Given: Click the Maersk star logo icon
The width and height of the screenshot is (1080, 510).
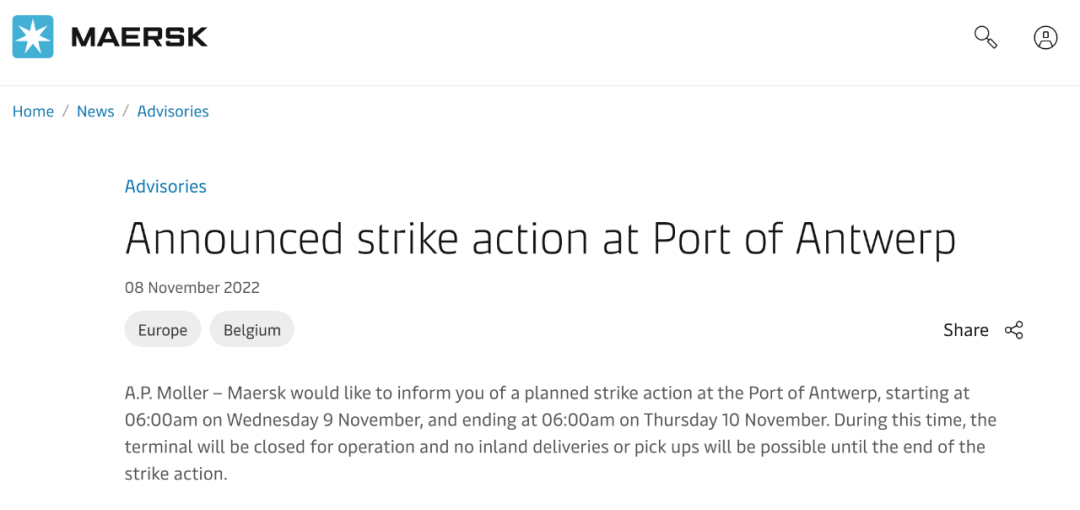Looking at the screenshot, I should [33, 37].
